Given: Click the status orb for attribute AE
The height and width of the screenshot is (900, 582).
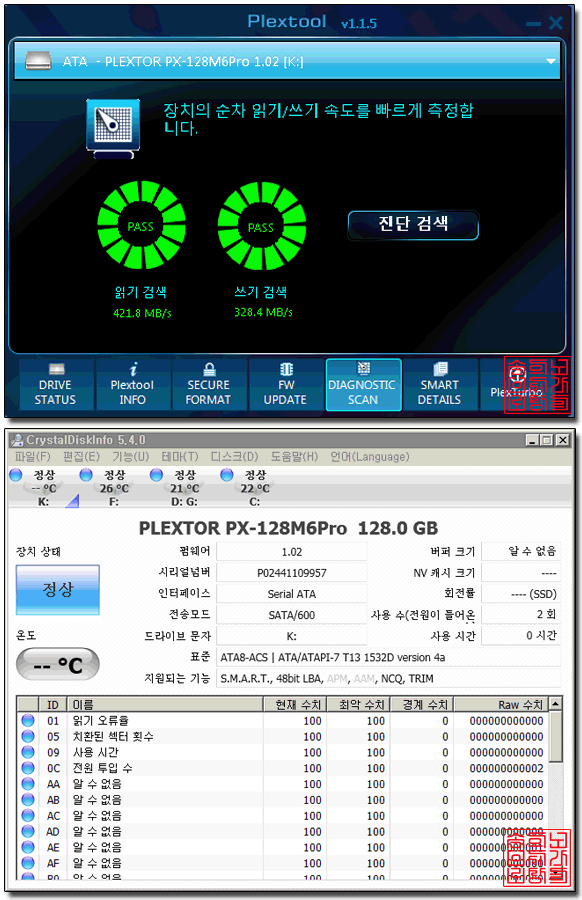Looking at the screenshot, I should tap(28, 847).
